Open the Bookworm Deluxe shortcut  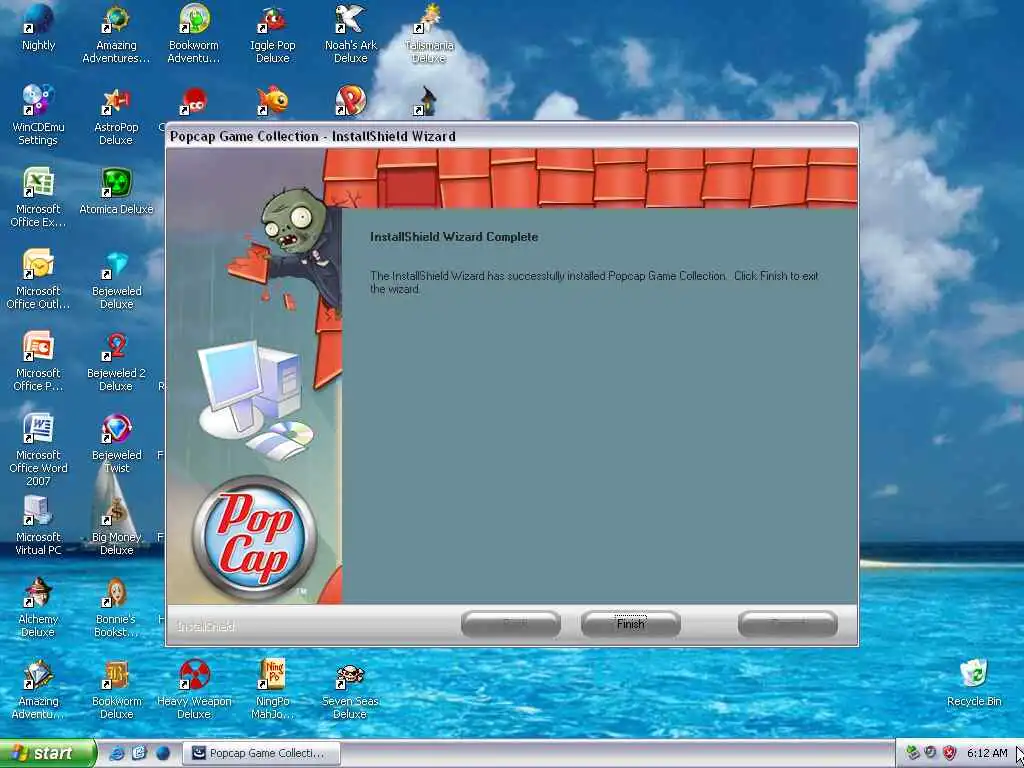point(116,690)
